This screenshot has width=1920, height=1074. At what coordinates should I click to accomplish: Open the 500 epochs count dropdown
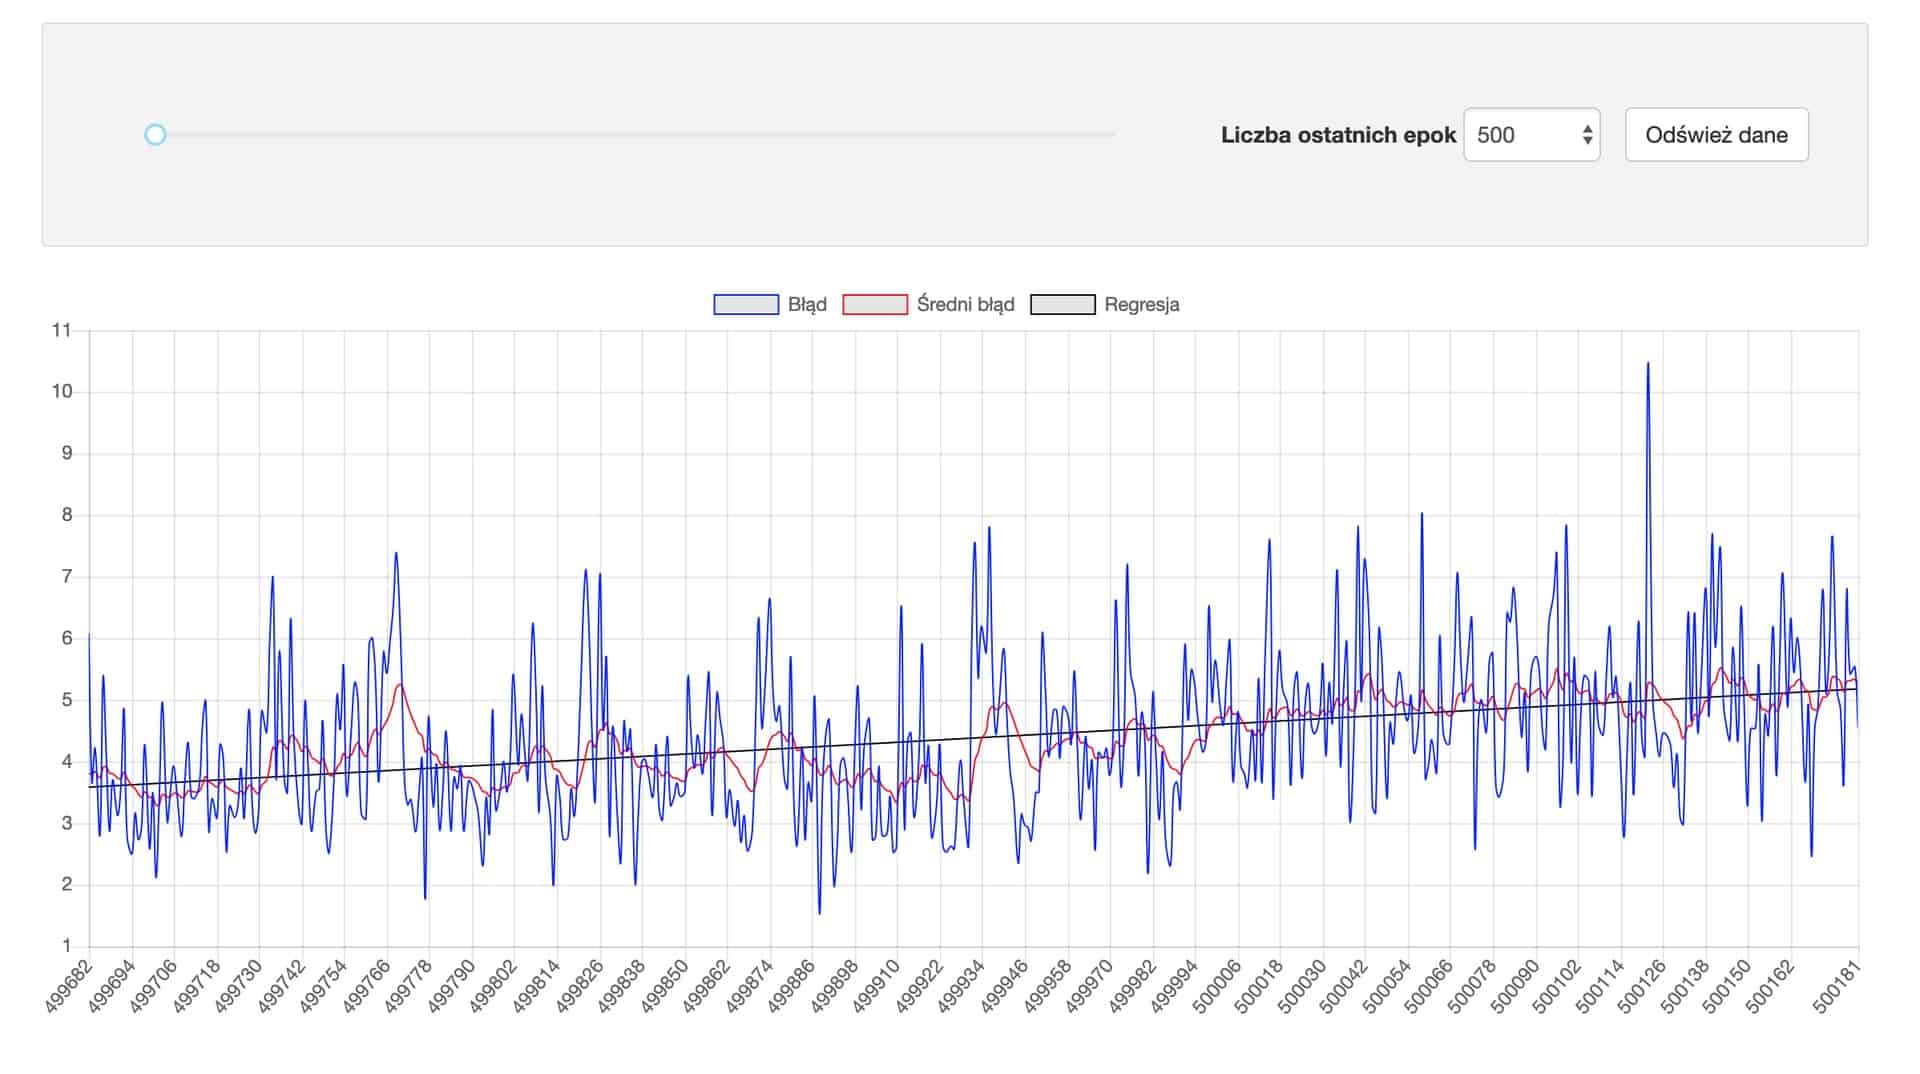point(1531,135)
